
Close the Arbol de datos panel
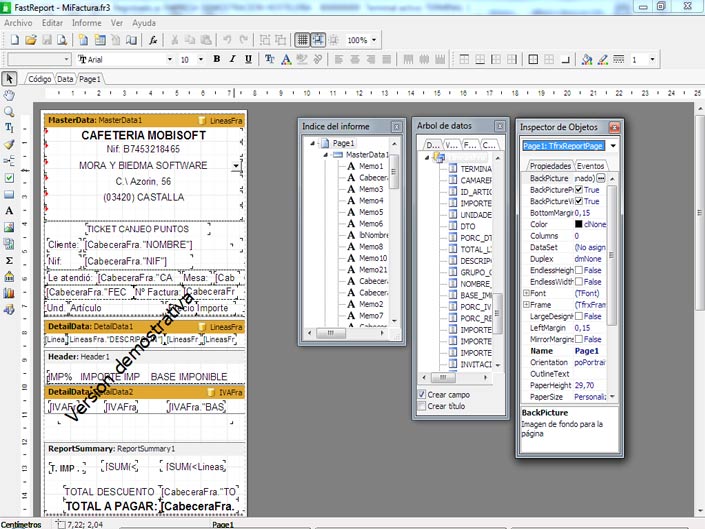[x=500, y=126]
